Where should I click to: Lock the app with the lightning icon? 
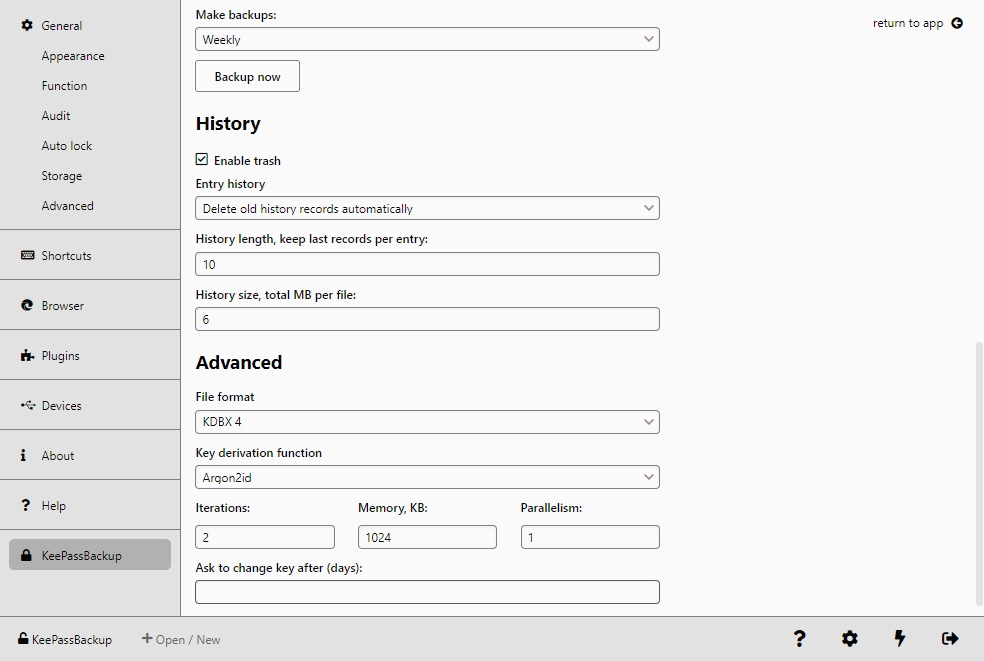(899, 639)
